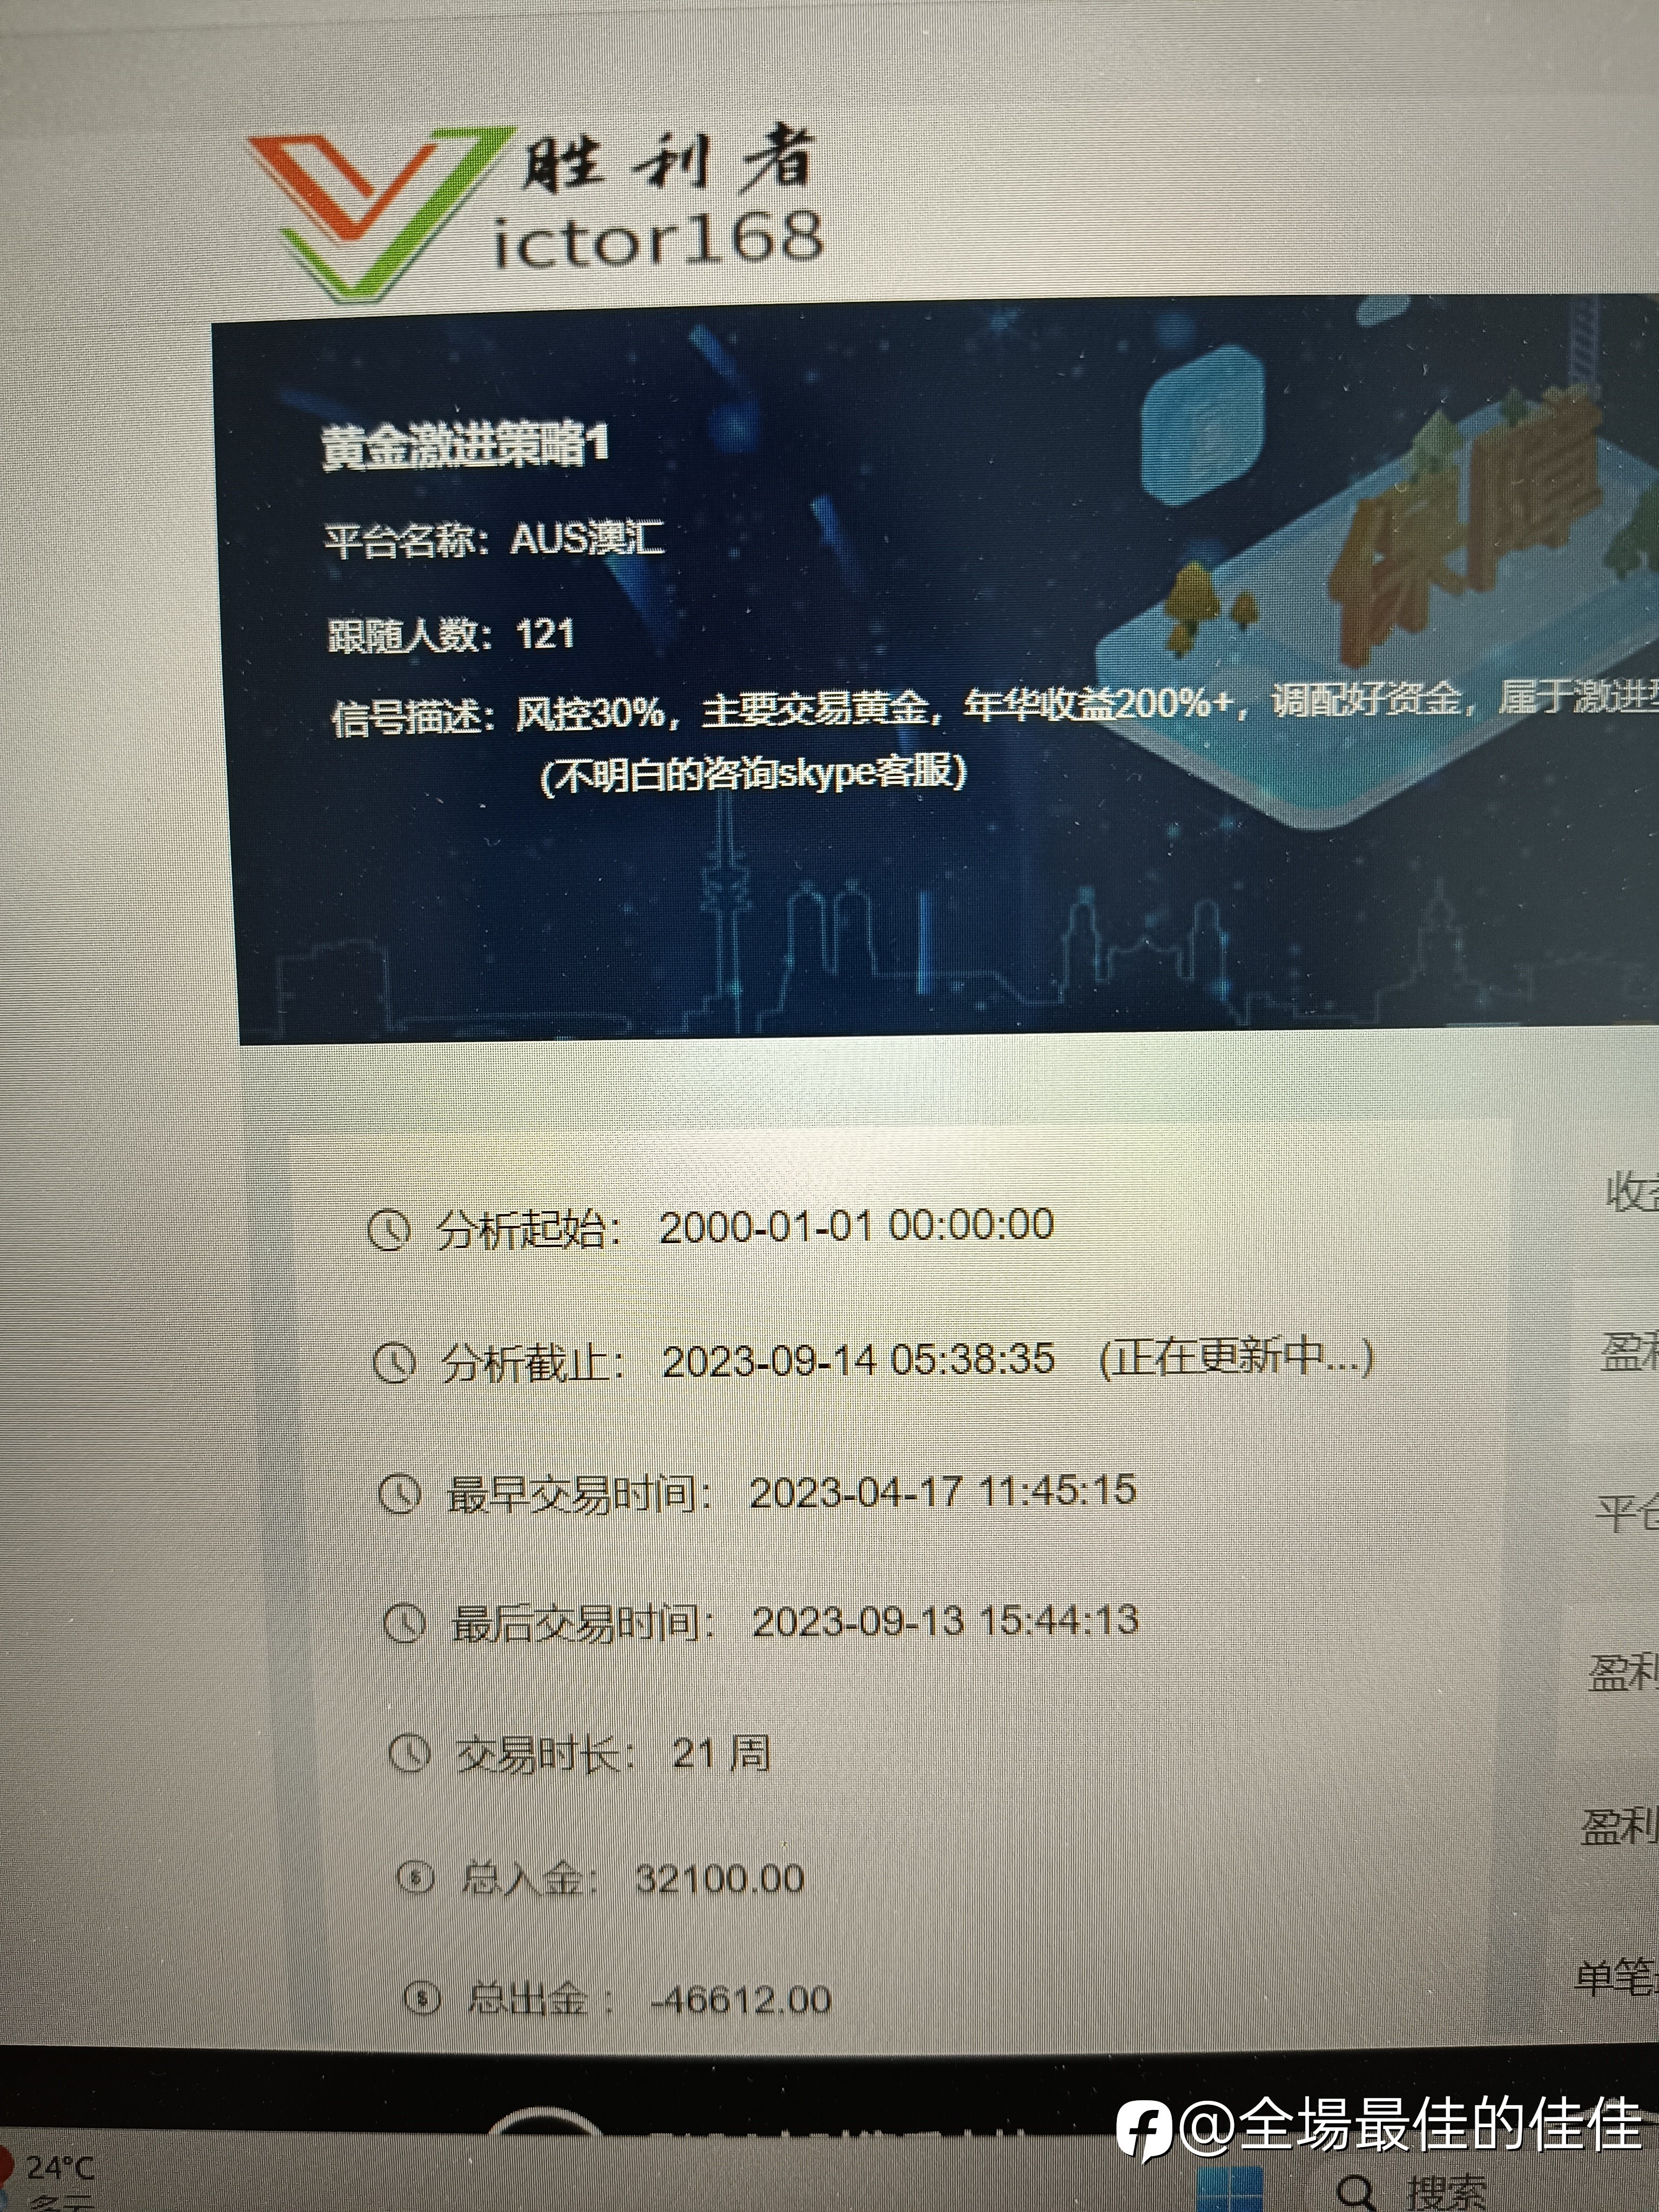Click the status text 正在更新中...
Image resolution: width=1659 pixels, height=2212 pixels.
click(1237, 1357)
